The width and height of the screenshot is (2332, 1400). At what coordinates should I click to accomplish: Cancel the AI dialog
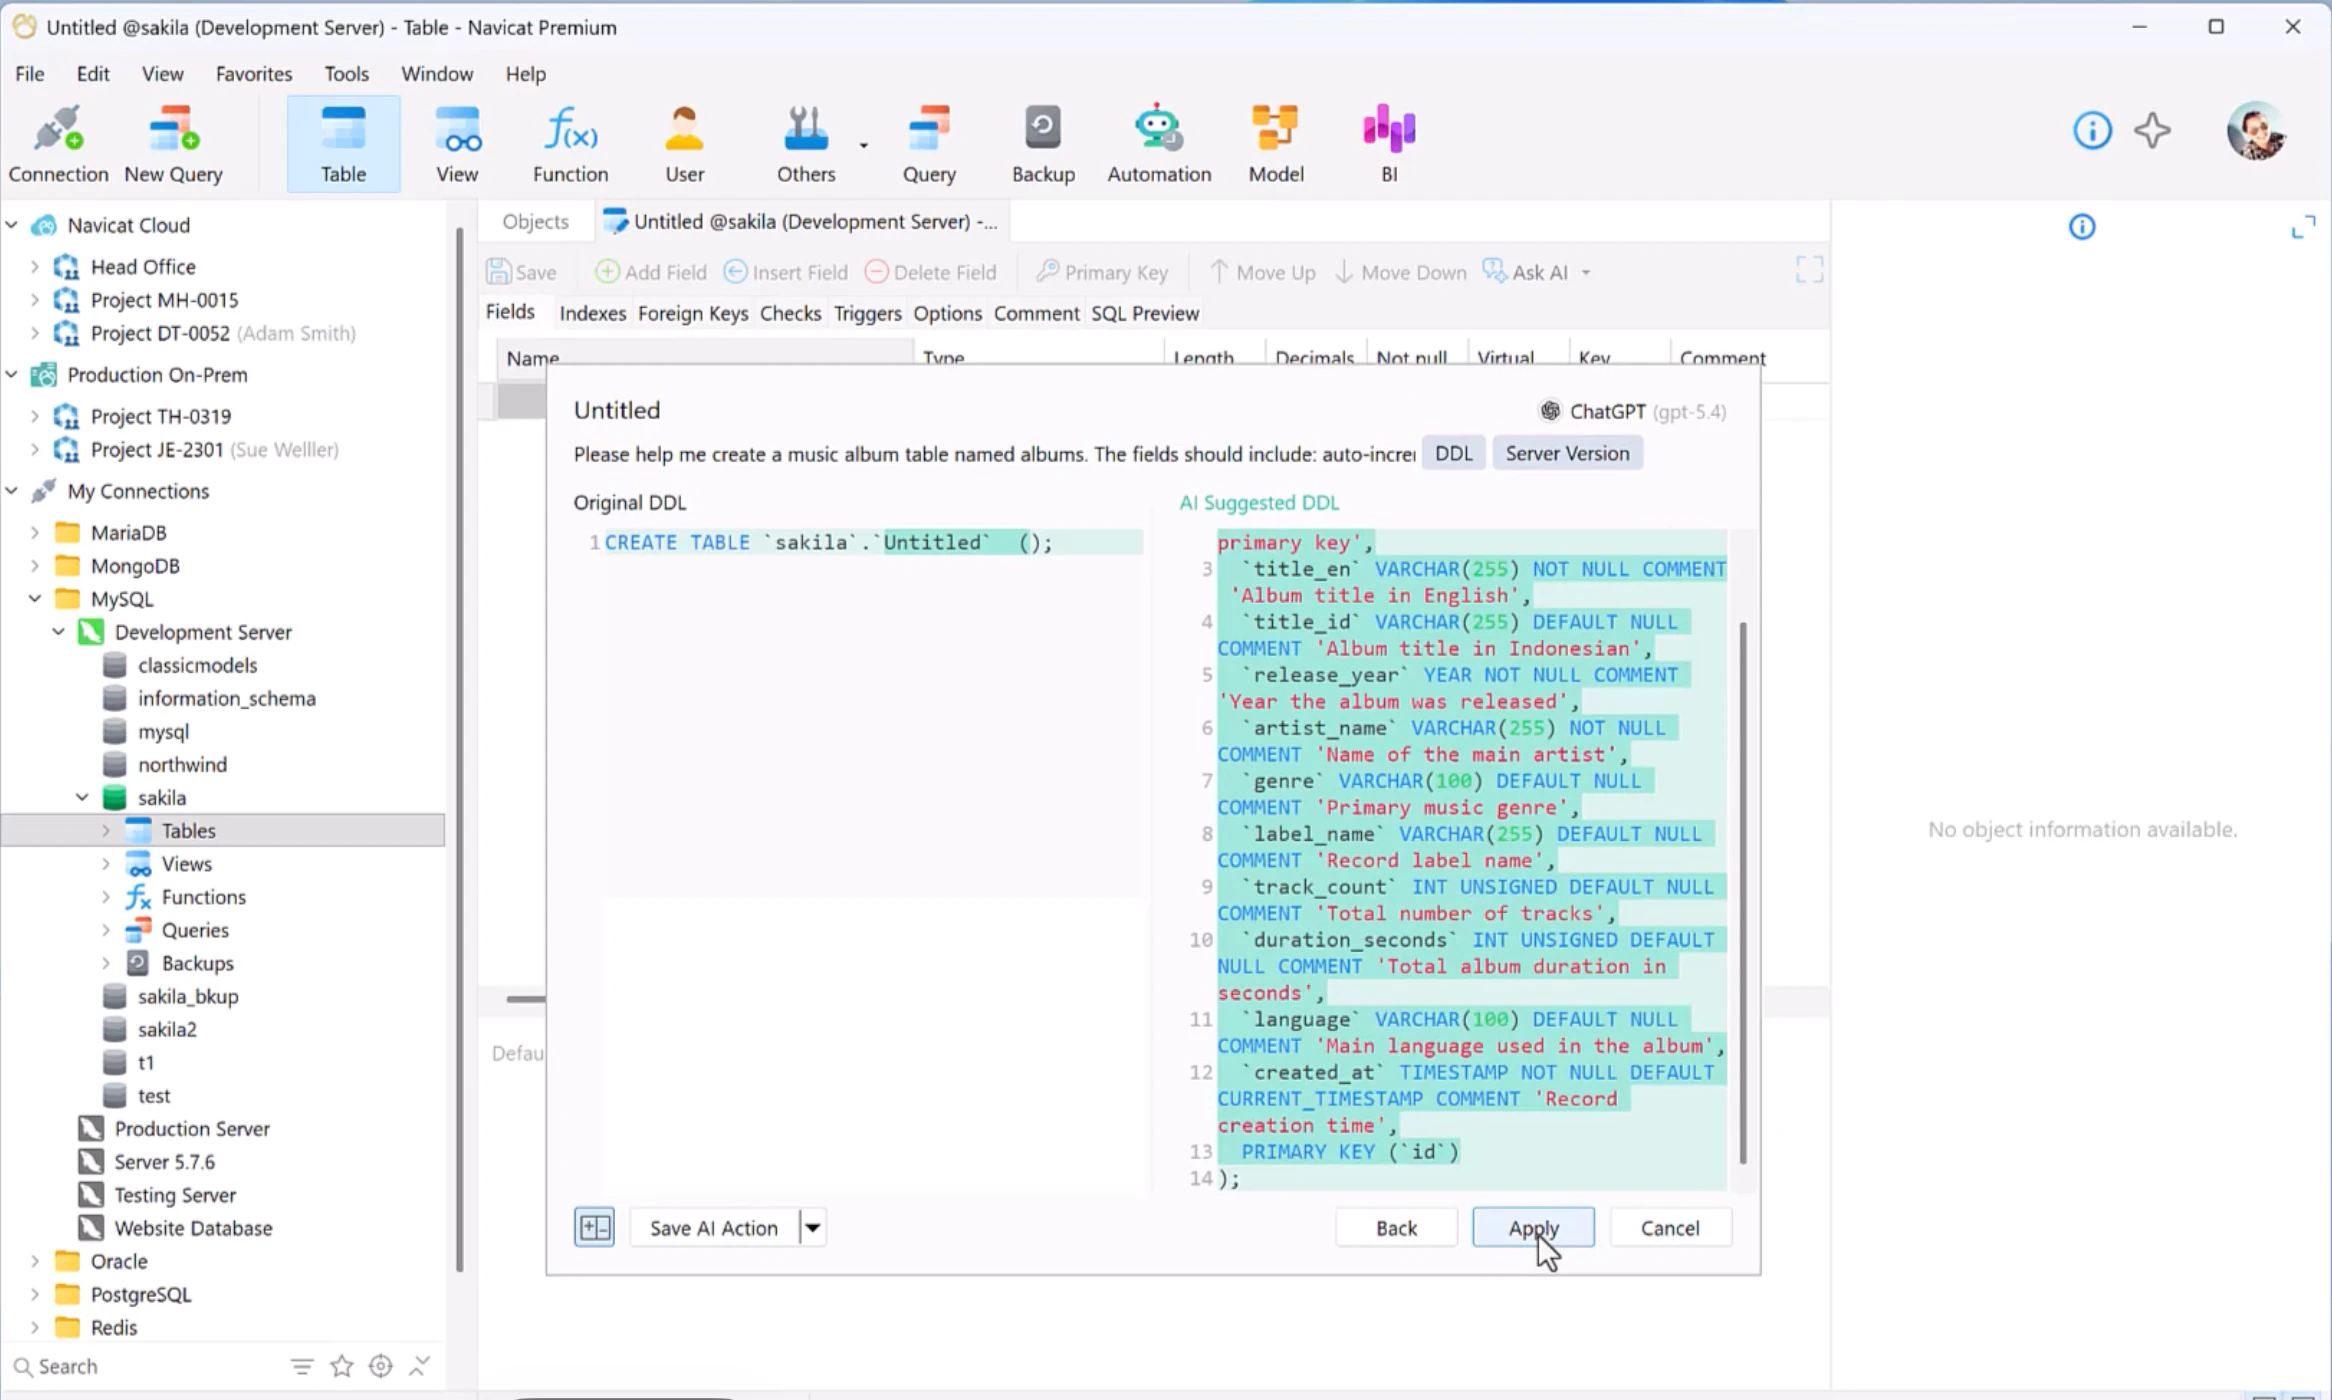(1669, 1227)
